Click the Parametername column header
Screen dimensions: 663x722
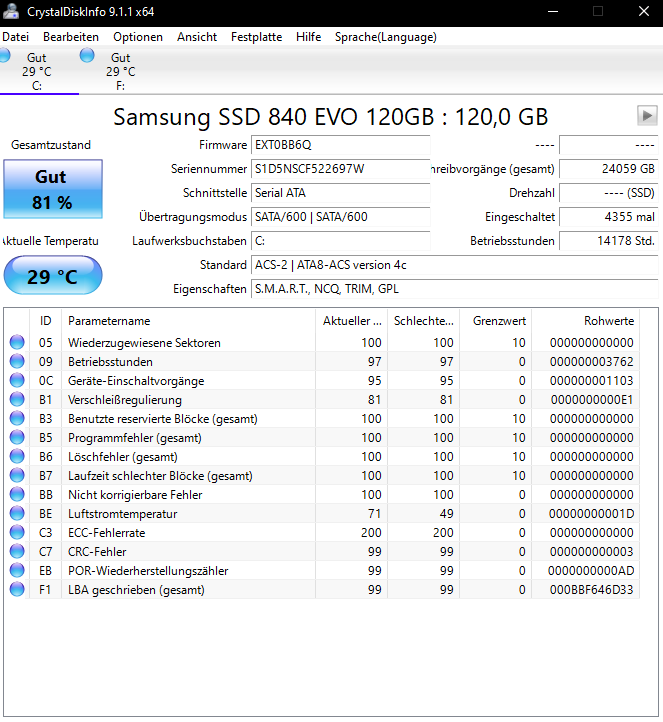point(188,320)
